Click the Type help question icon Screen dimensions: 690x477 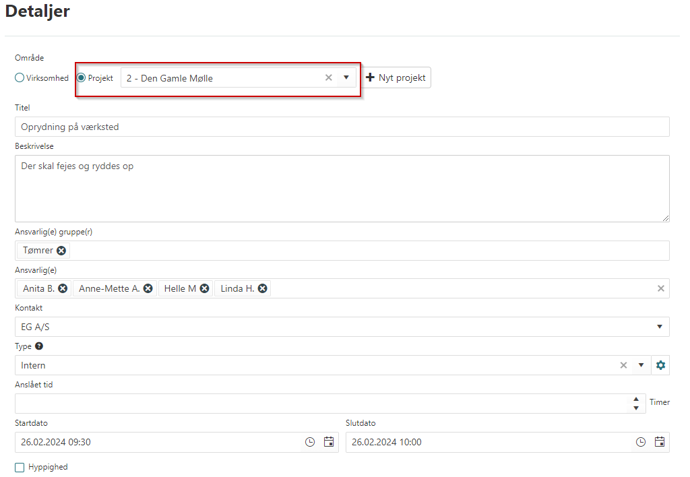pyautogui.click(x=39, y=346)
